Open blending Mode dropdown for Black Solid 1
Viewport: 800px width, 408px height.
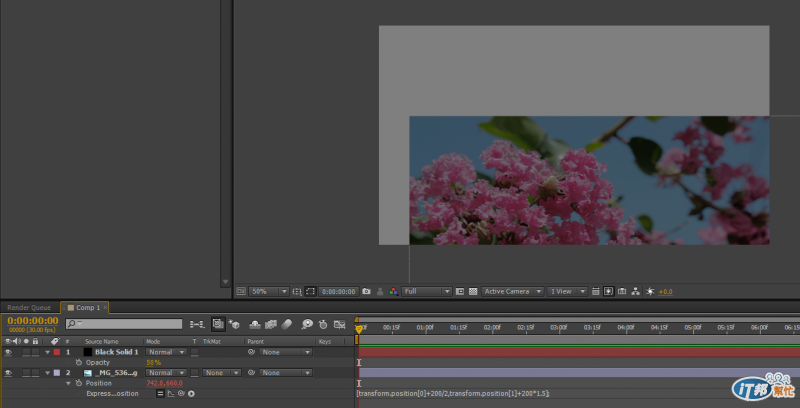click(x=166, y=352)
